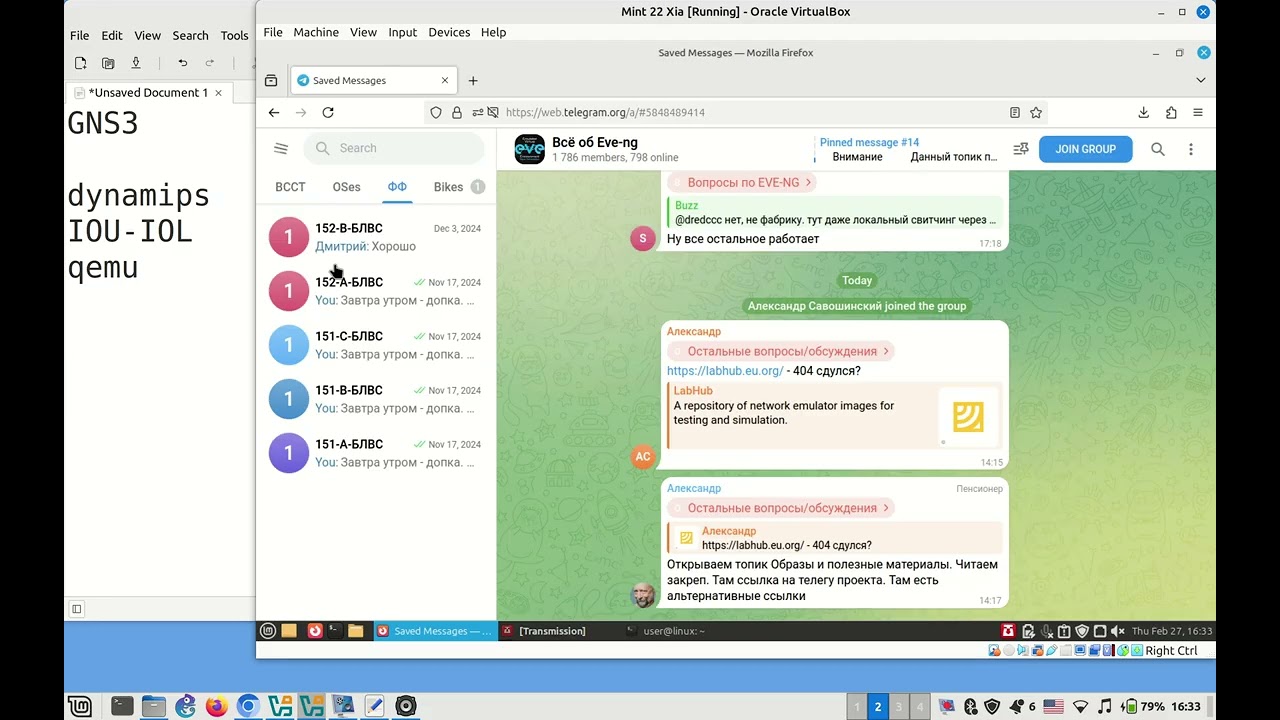Open Firefox extensions menu
The image size is (1280, 720).
coord(1171,112)
